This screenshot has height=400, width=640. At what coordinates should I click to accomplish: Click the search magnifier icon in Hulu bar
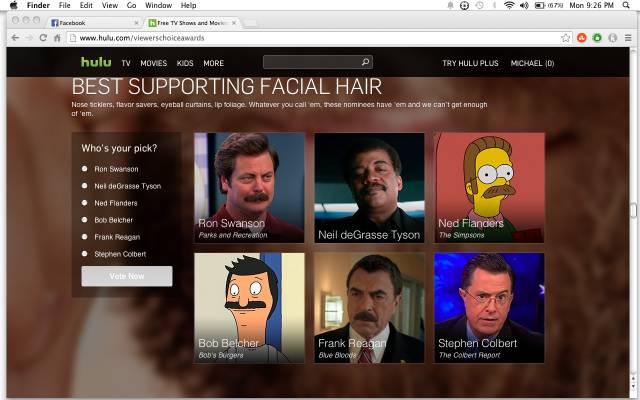(x=365, y=62)
